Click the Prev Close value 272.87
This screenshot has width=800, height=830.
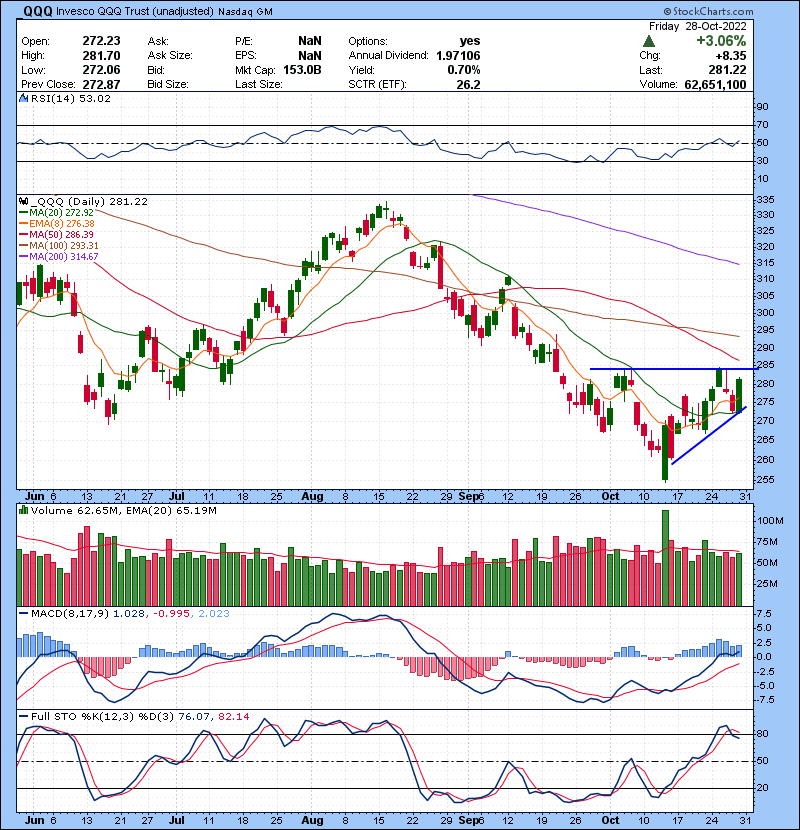click(101, 84)
